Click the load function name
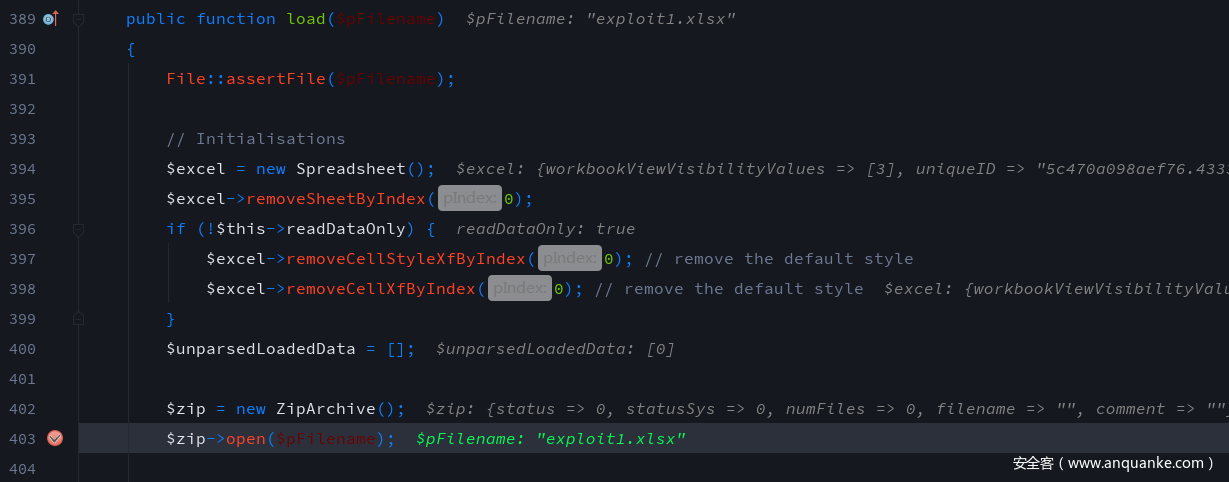The image size is (1229, 482). click(306, 19)
